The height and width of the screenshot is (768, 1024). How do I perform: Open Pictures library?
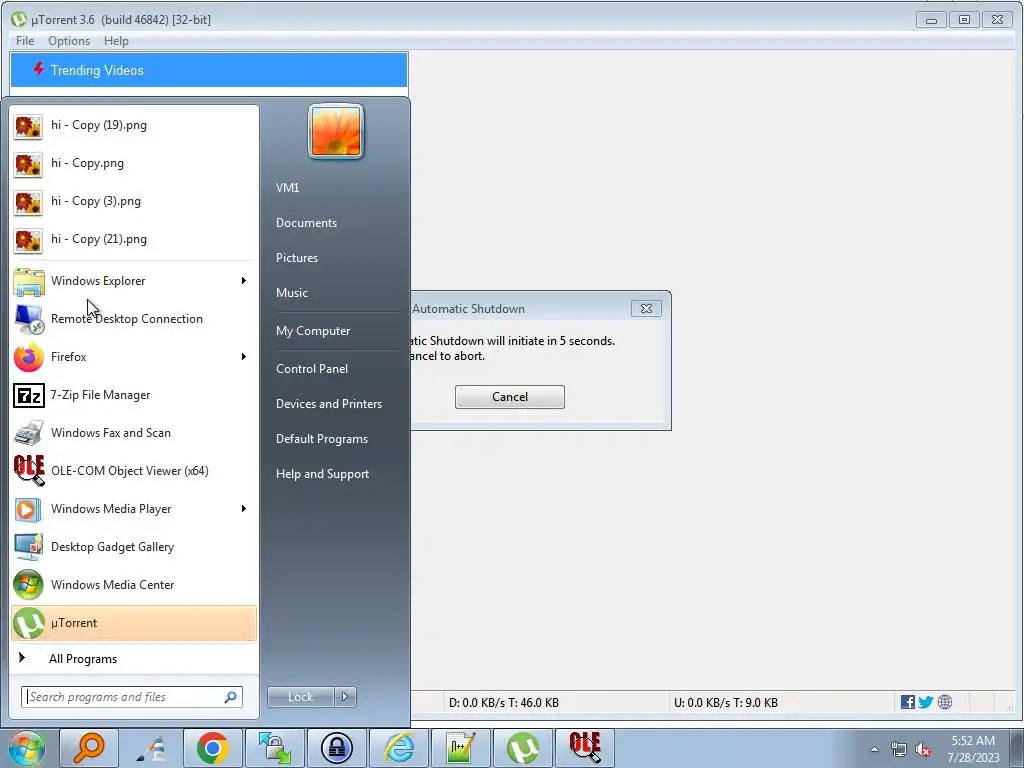click(x=297, y=258)
